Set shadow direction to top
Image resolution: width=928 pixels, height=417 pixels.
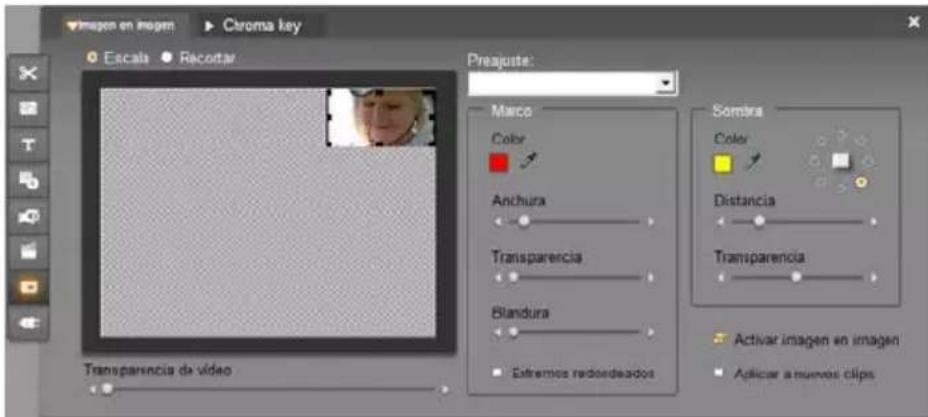click(841, 134)
